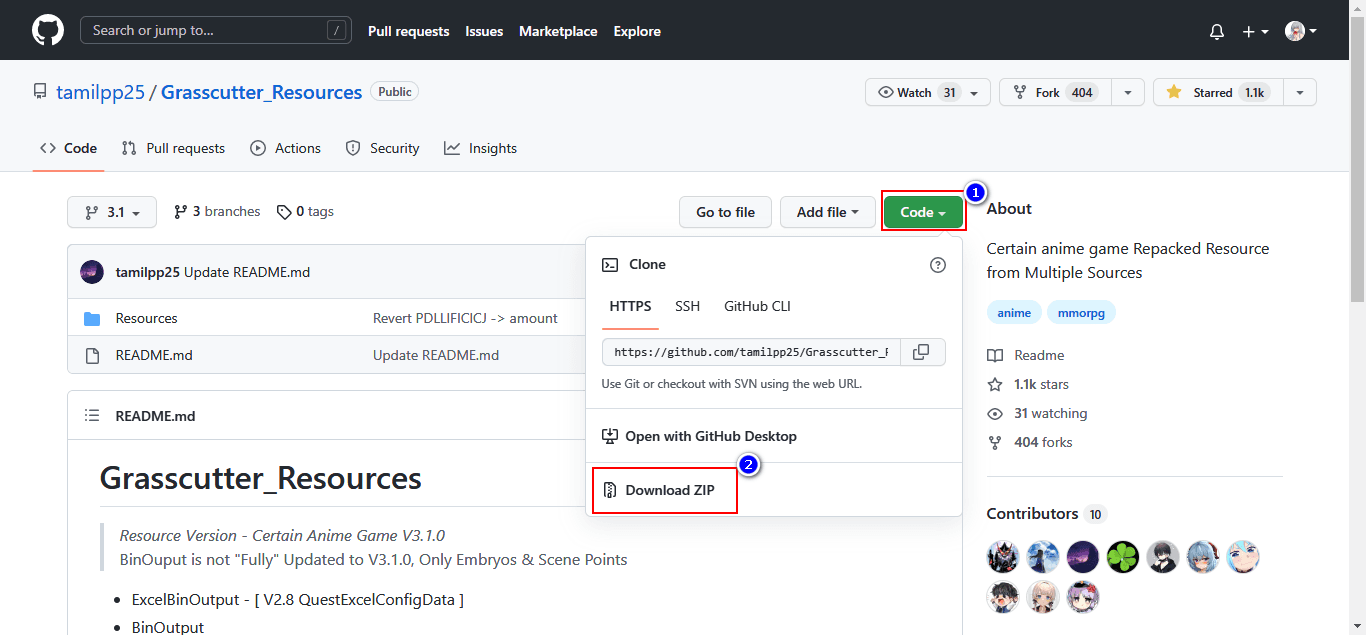Viewport: 1366px width, 635px height.
Task: Click the README table of contents icon
Action: point(92,416)
